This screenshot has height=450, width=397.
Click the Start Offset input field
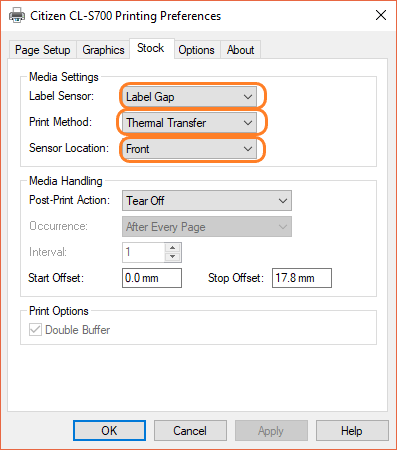click(152, 278)
